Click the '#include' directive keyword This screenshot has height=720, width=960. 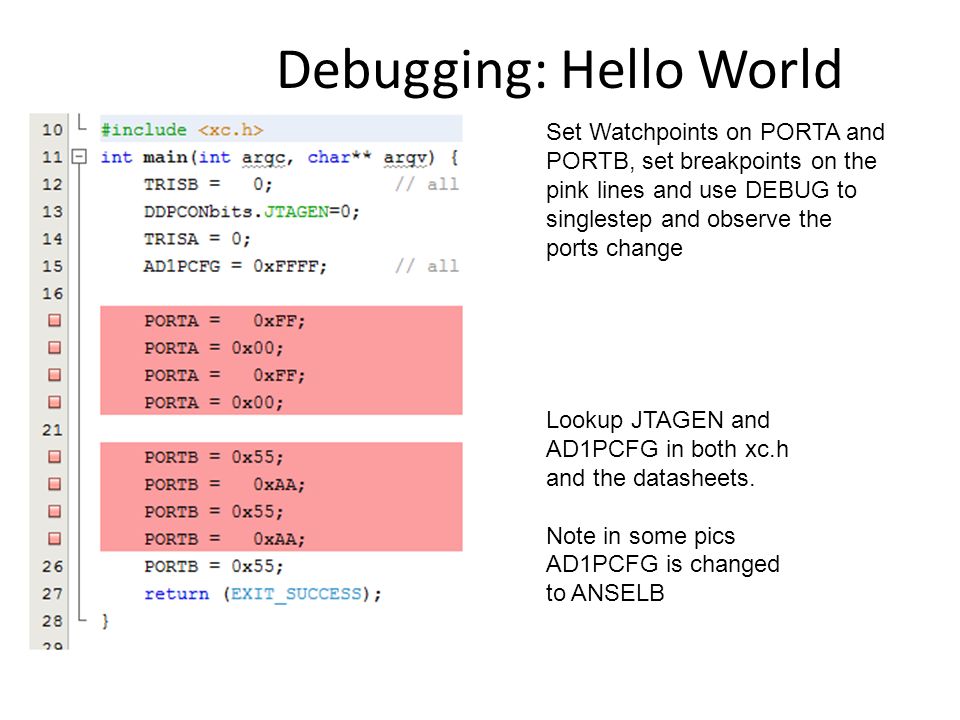click(144, 130)
